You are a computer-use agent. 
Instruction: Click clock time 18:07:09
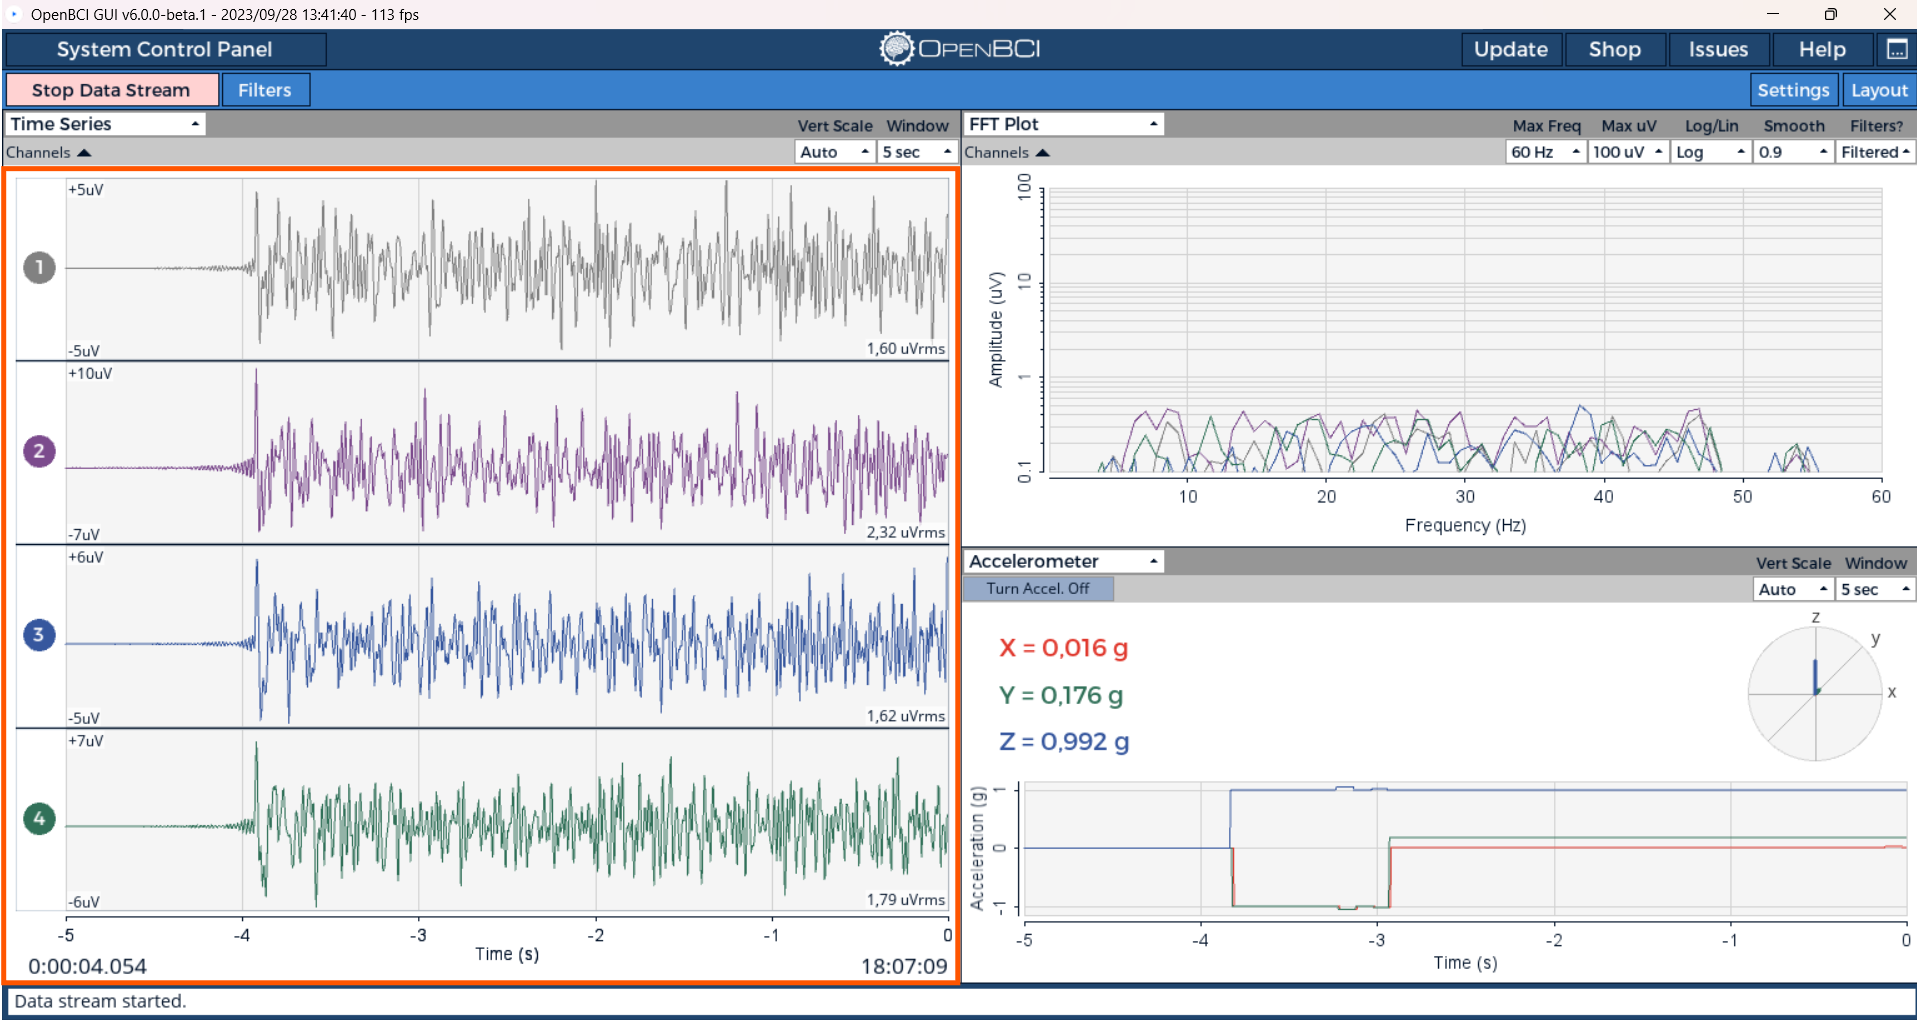tap(904, 966)
